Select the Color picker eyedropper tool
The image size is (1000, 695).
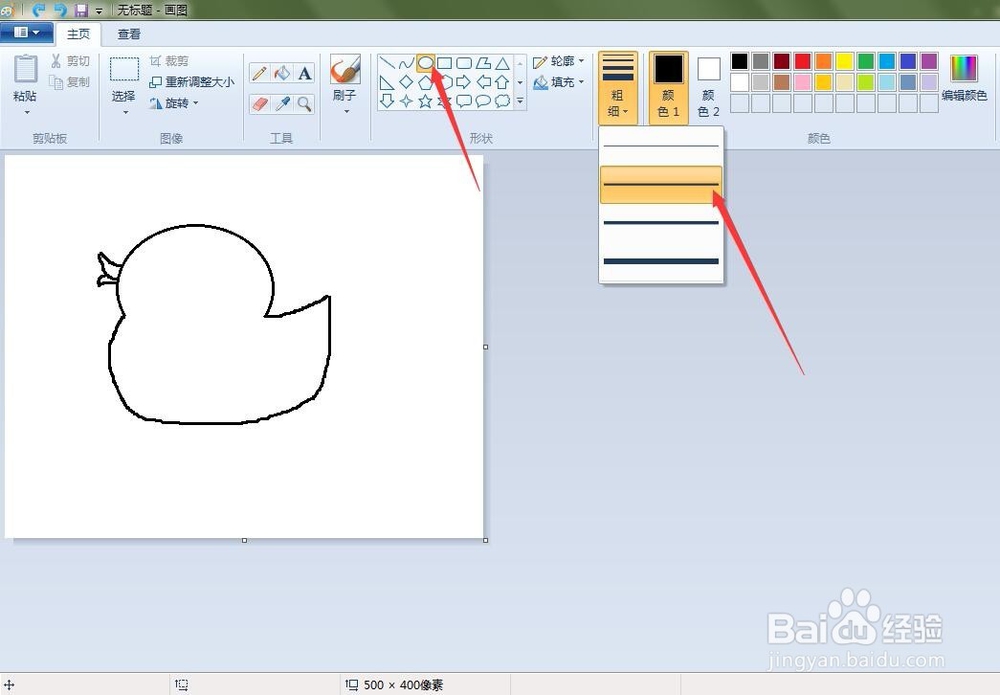[282, 104]
